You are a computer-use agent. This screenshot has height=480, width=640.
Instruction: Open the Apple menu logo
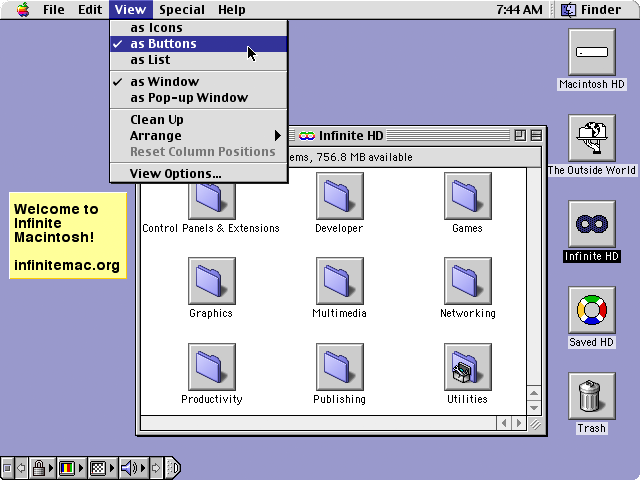tap(23, 10)
